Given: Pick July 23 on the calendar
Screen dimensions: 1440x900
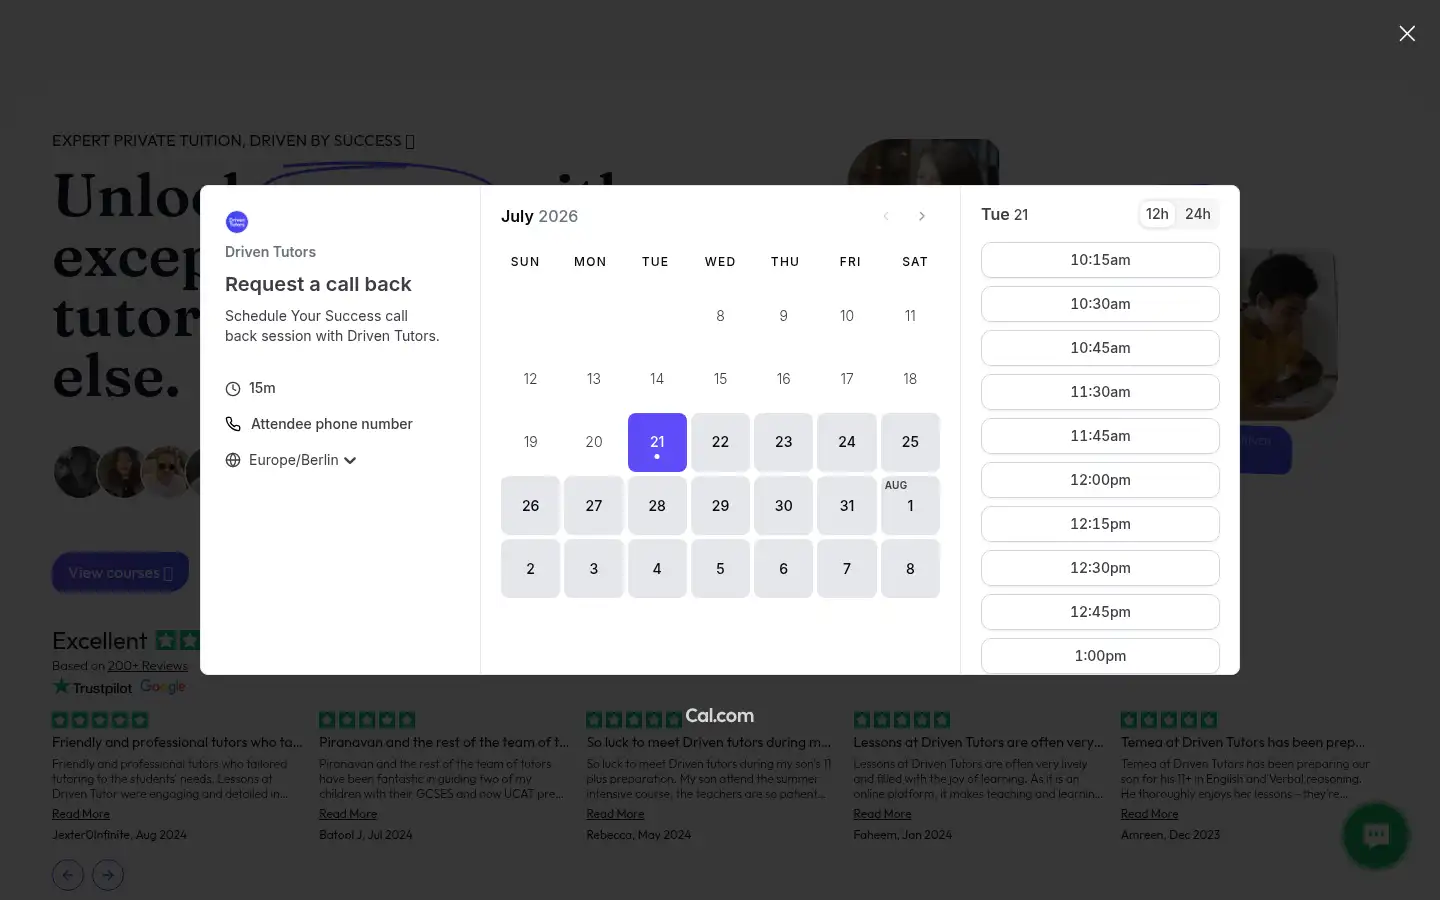Looking at the screenshot, I should pyautogui.click(x=784, y=442).
